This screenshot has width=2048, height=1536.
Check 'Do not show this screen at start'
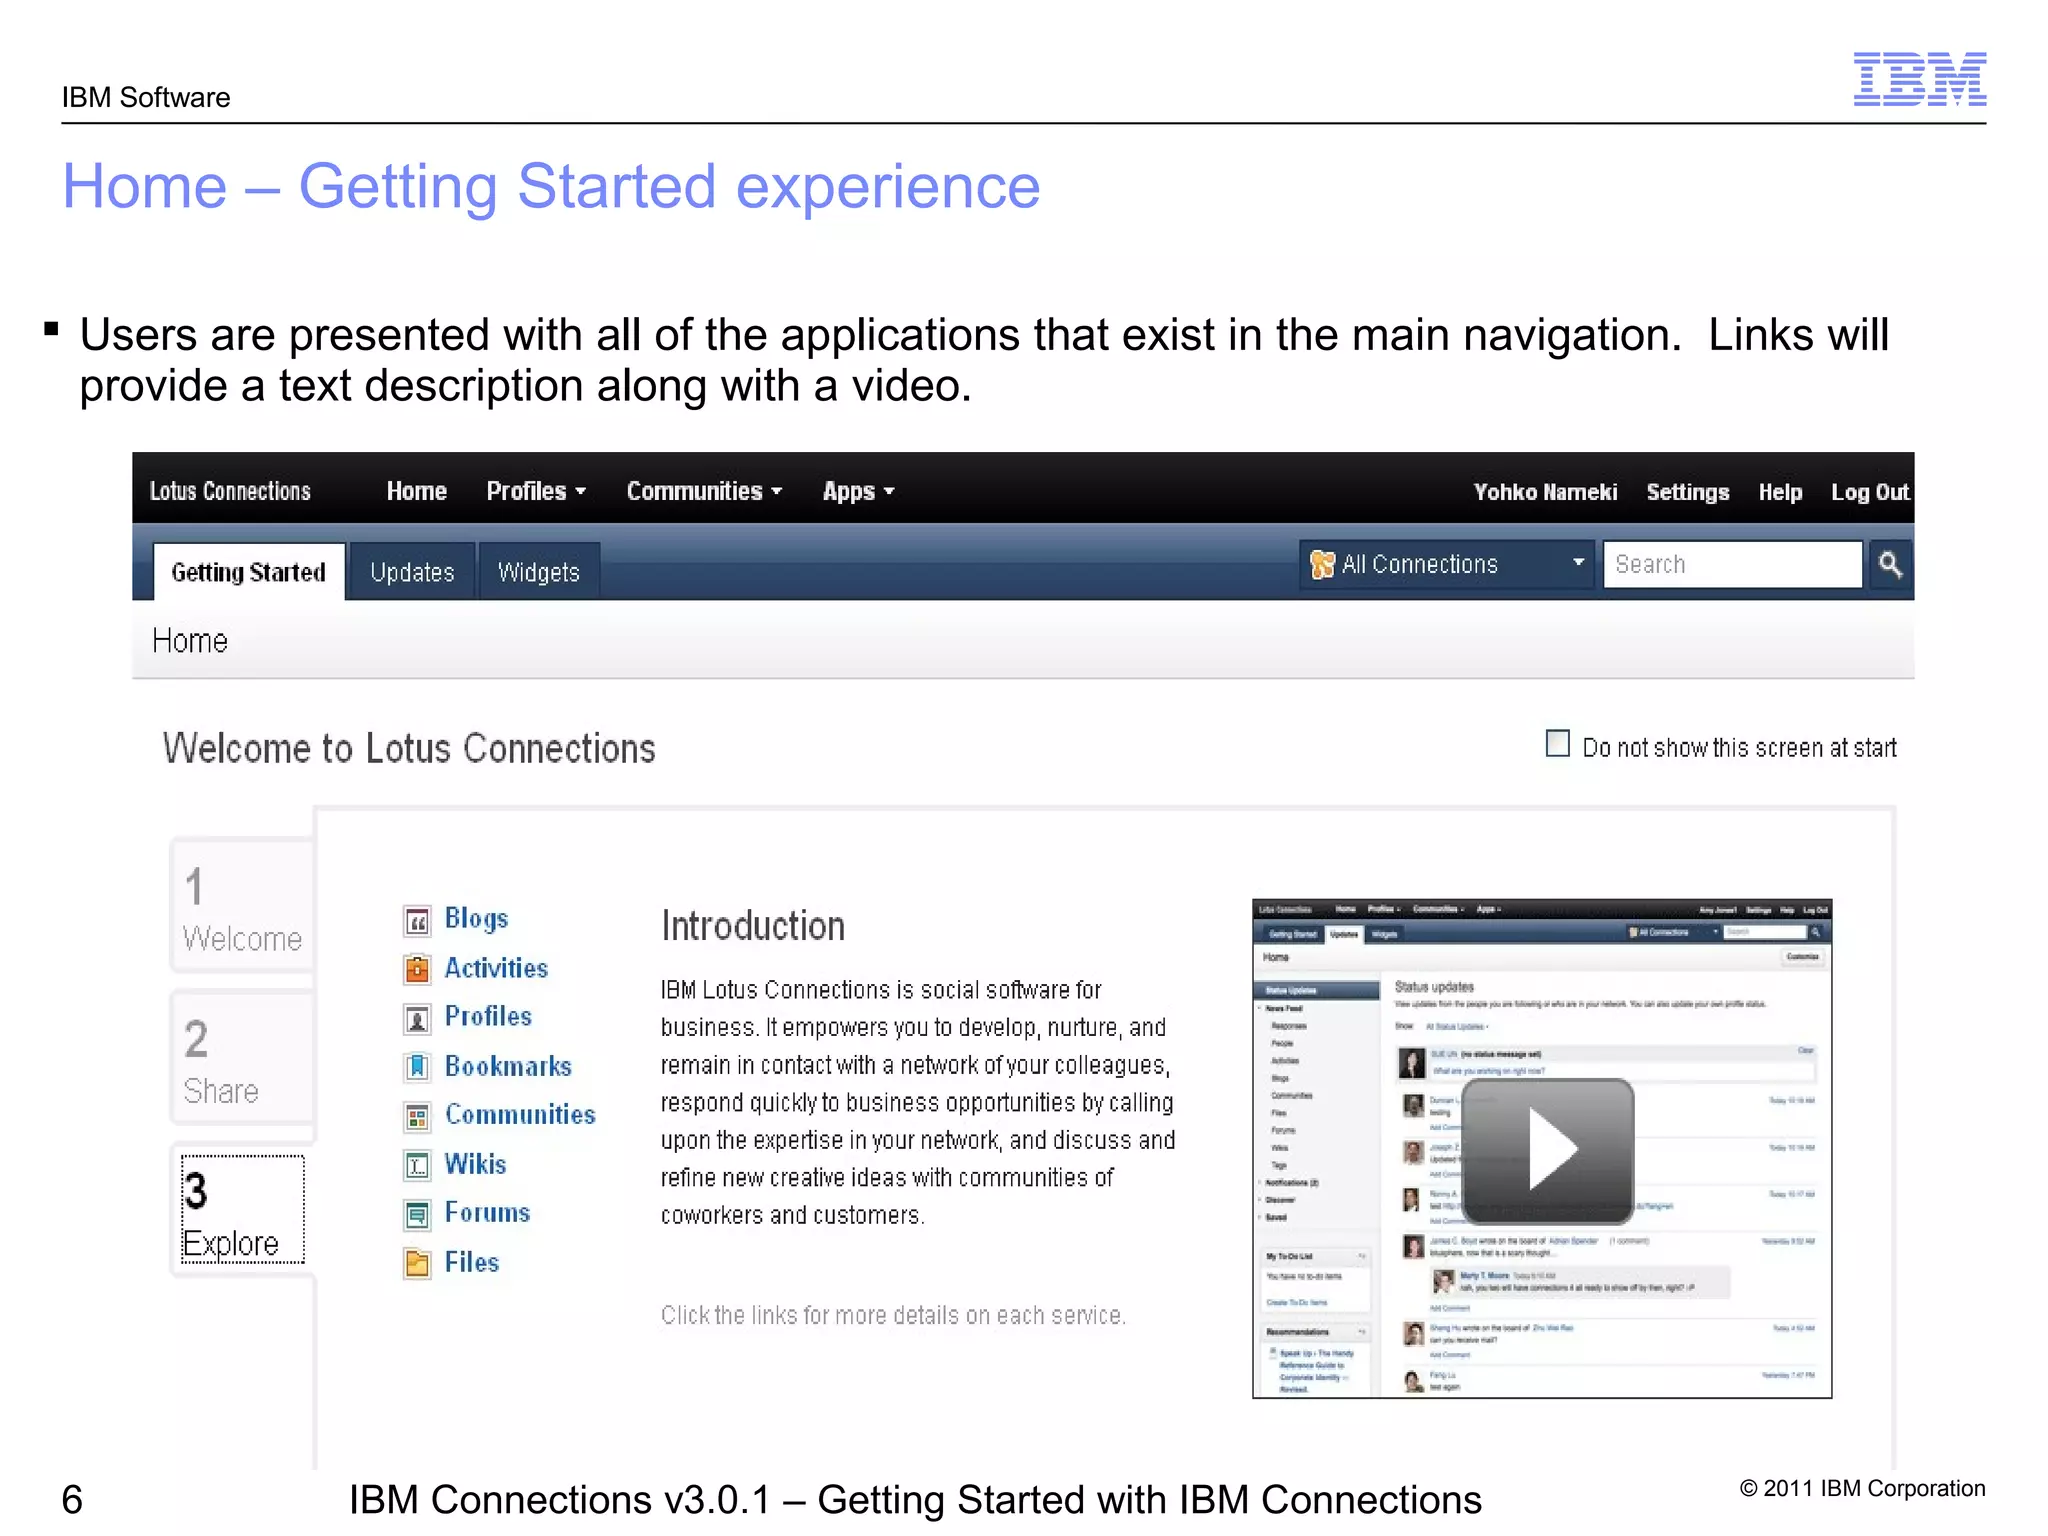click(x=1557, y=744)
